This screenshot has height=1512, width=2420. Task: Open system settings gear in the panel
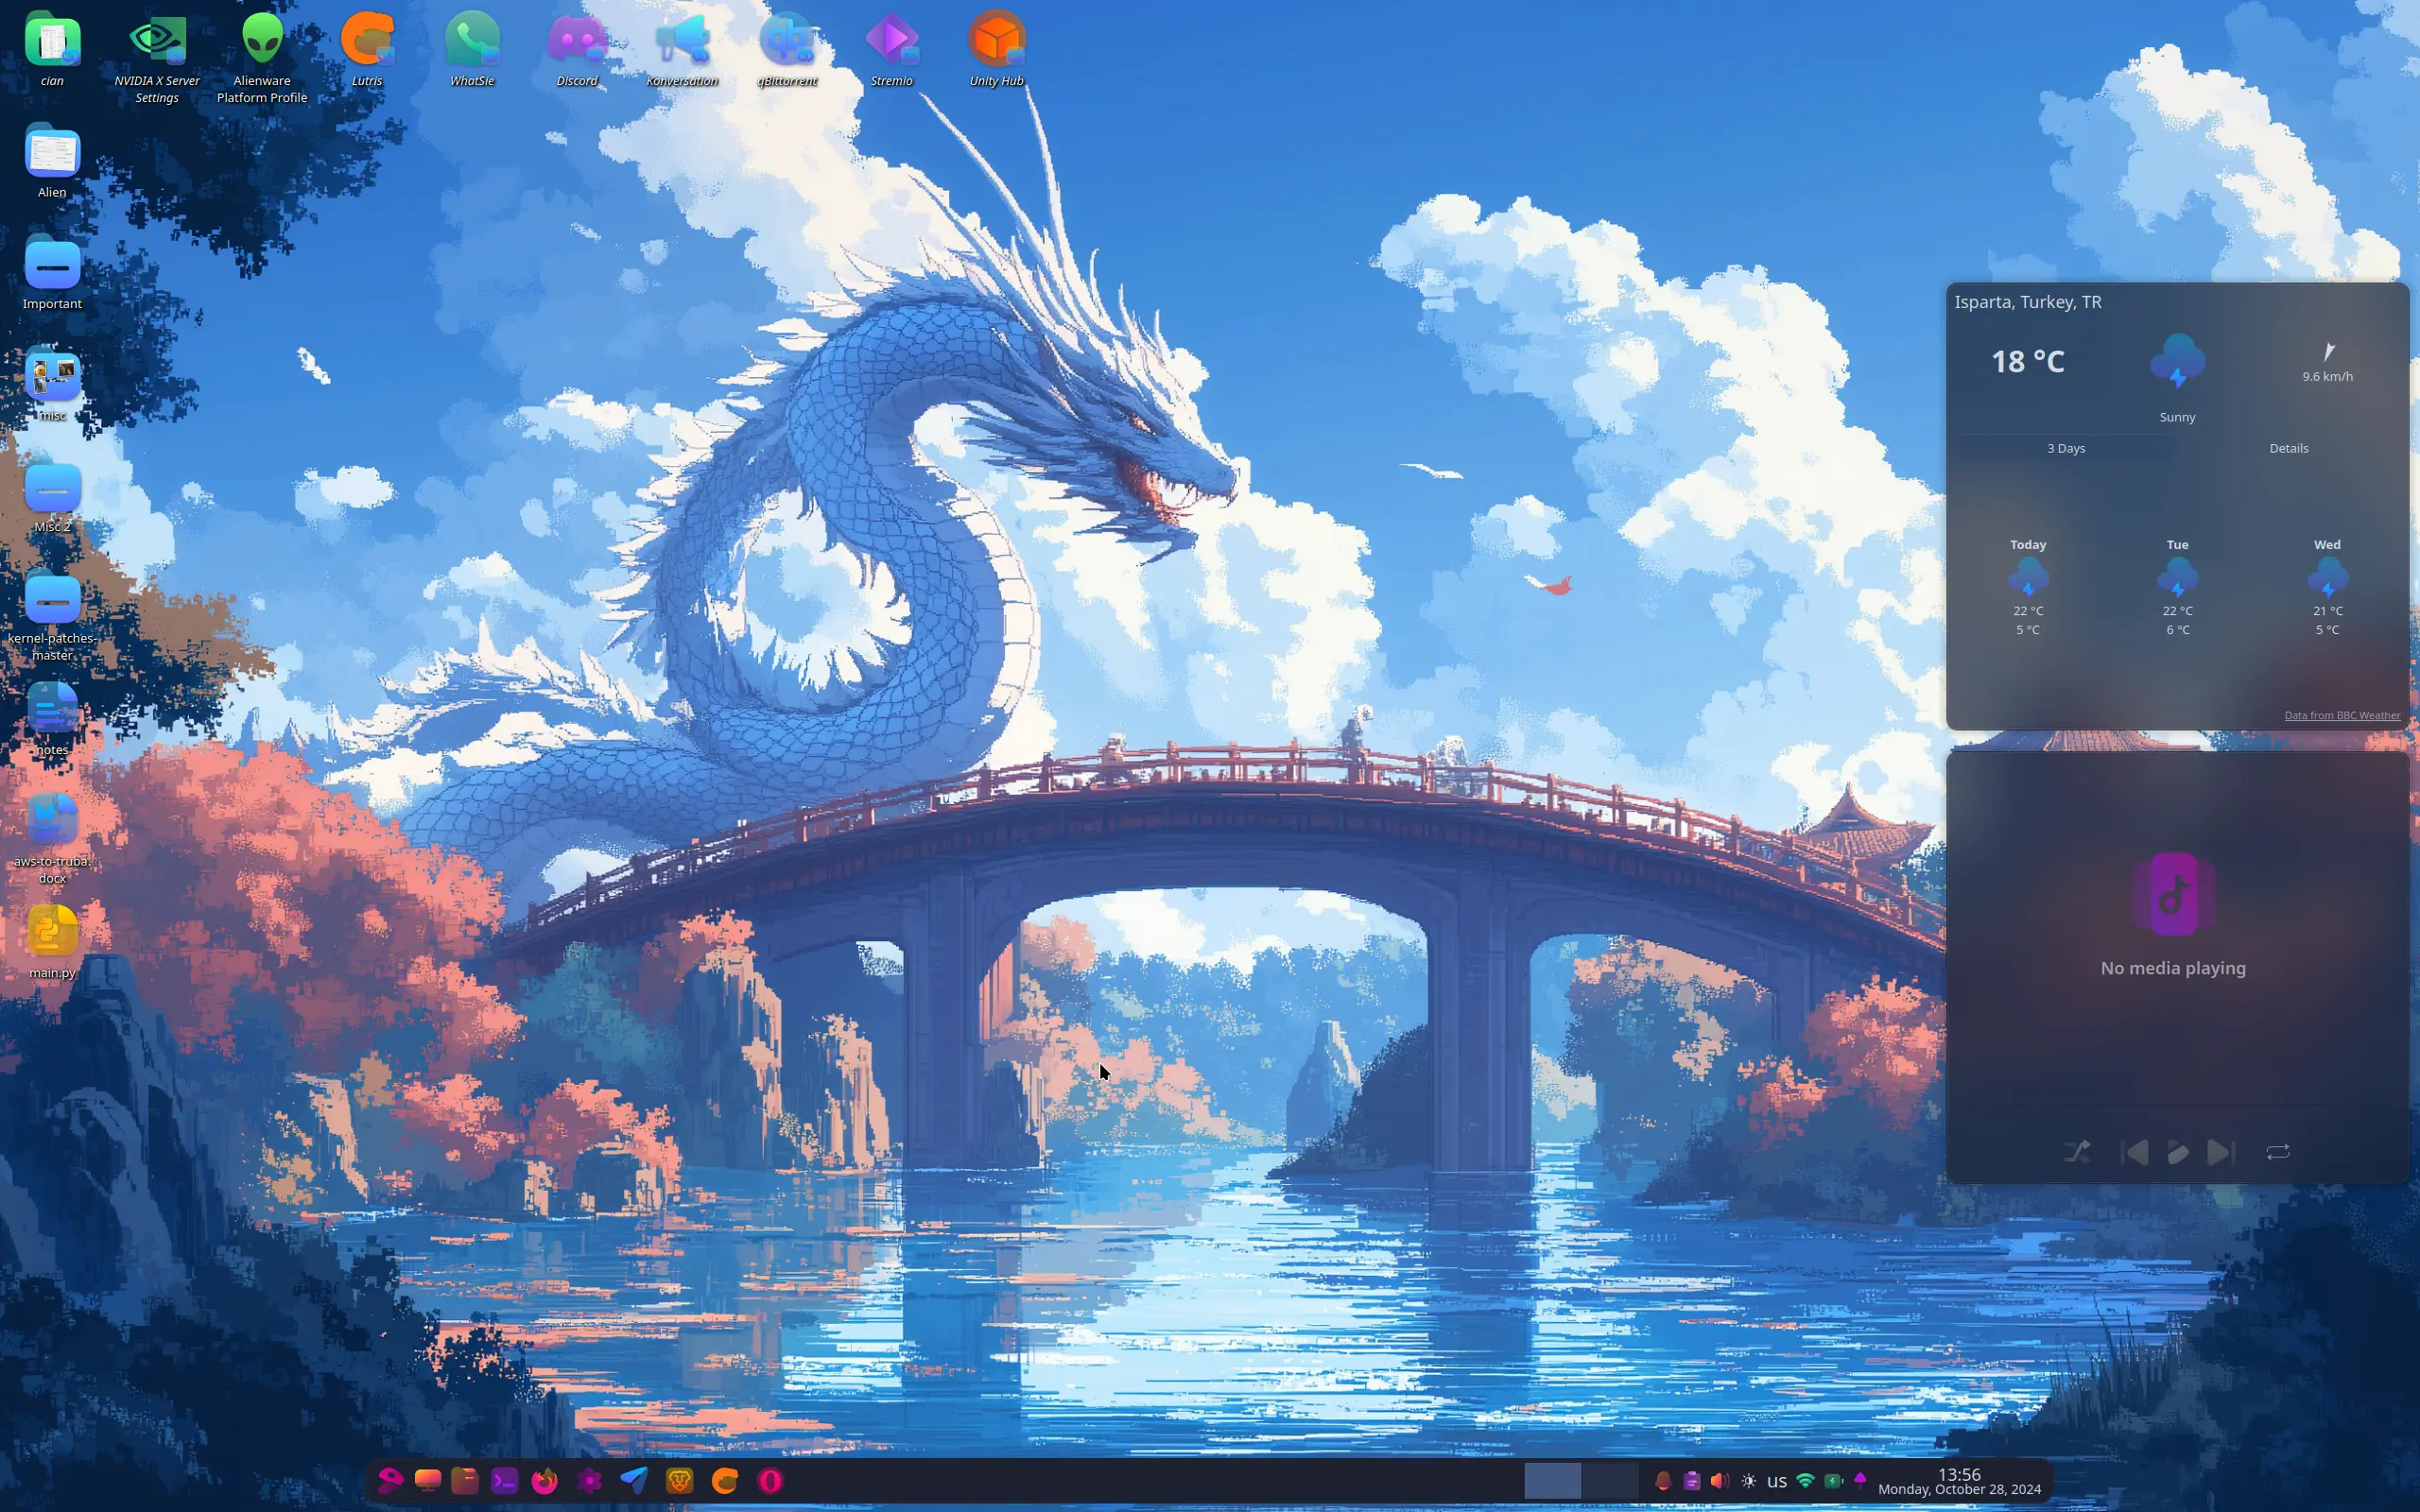tap(589, 1480)
